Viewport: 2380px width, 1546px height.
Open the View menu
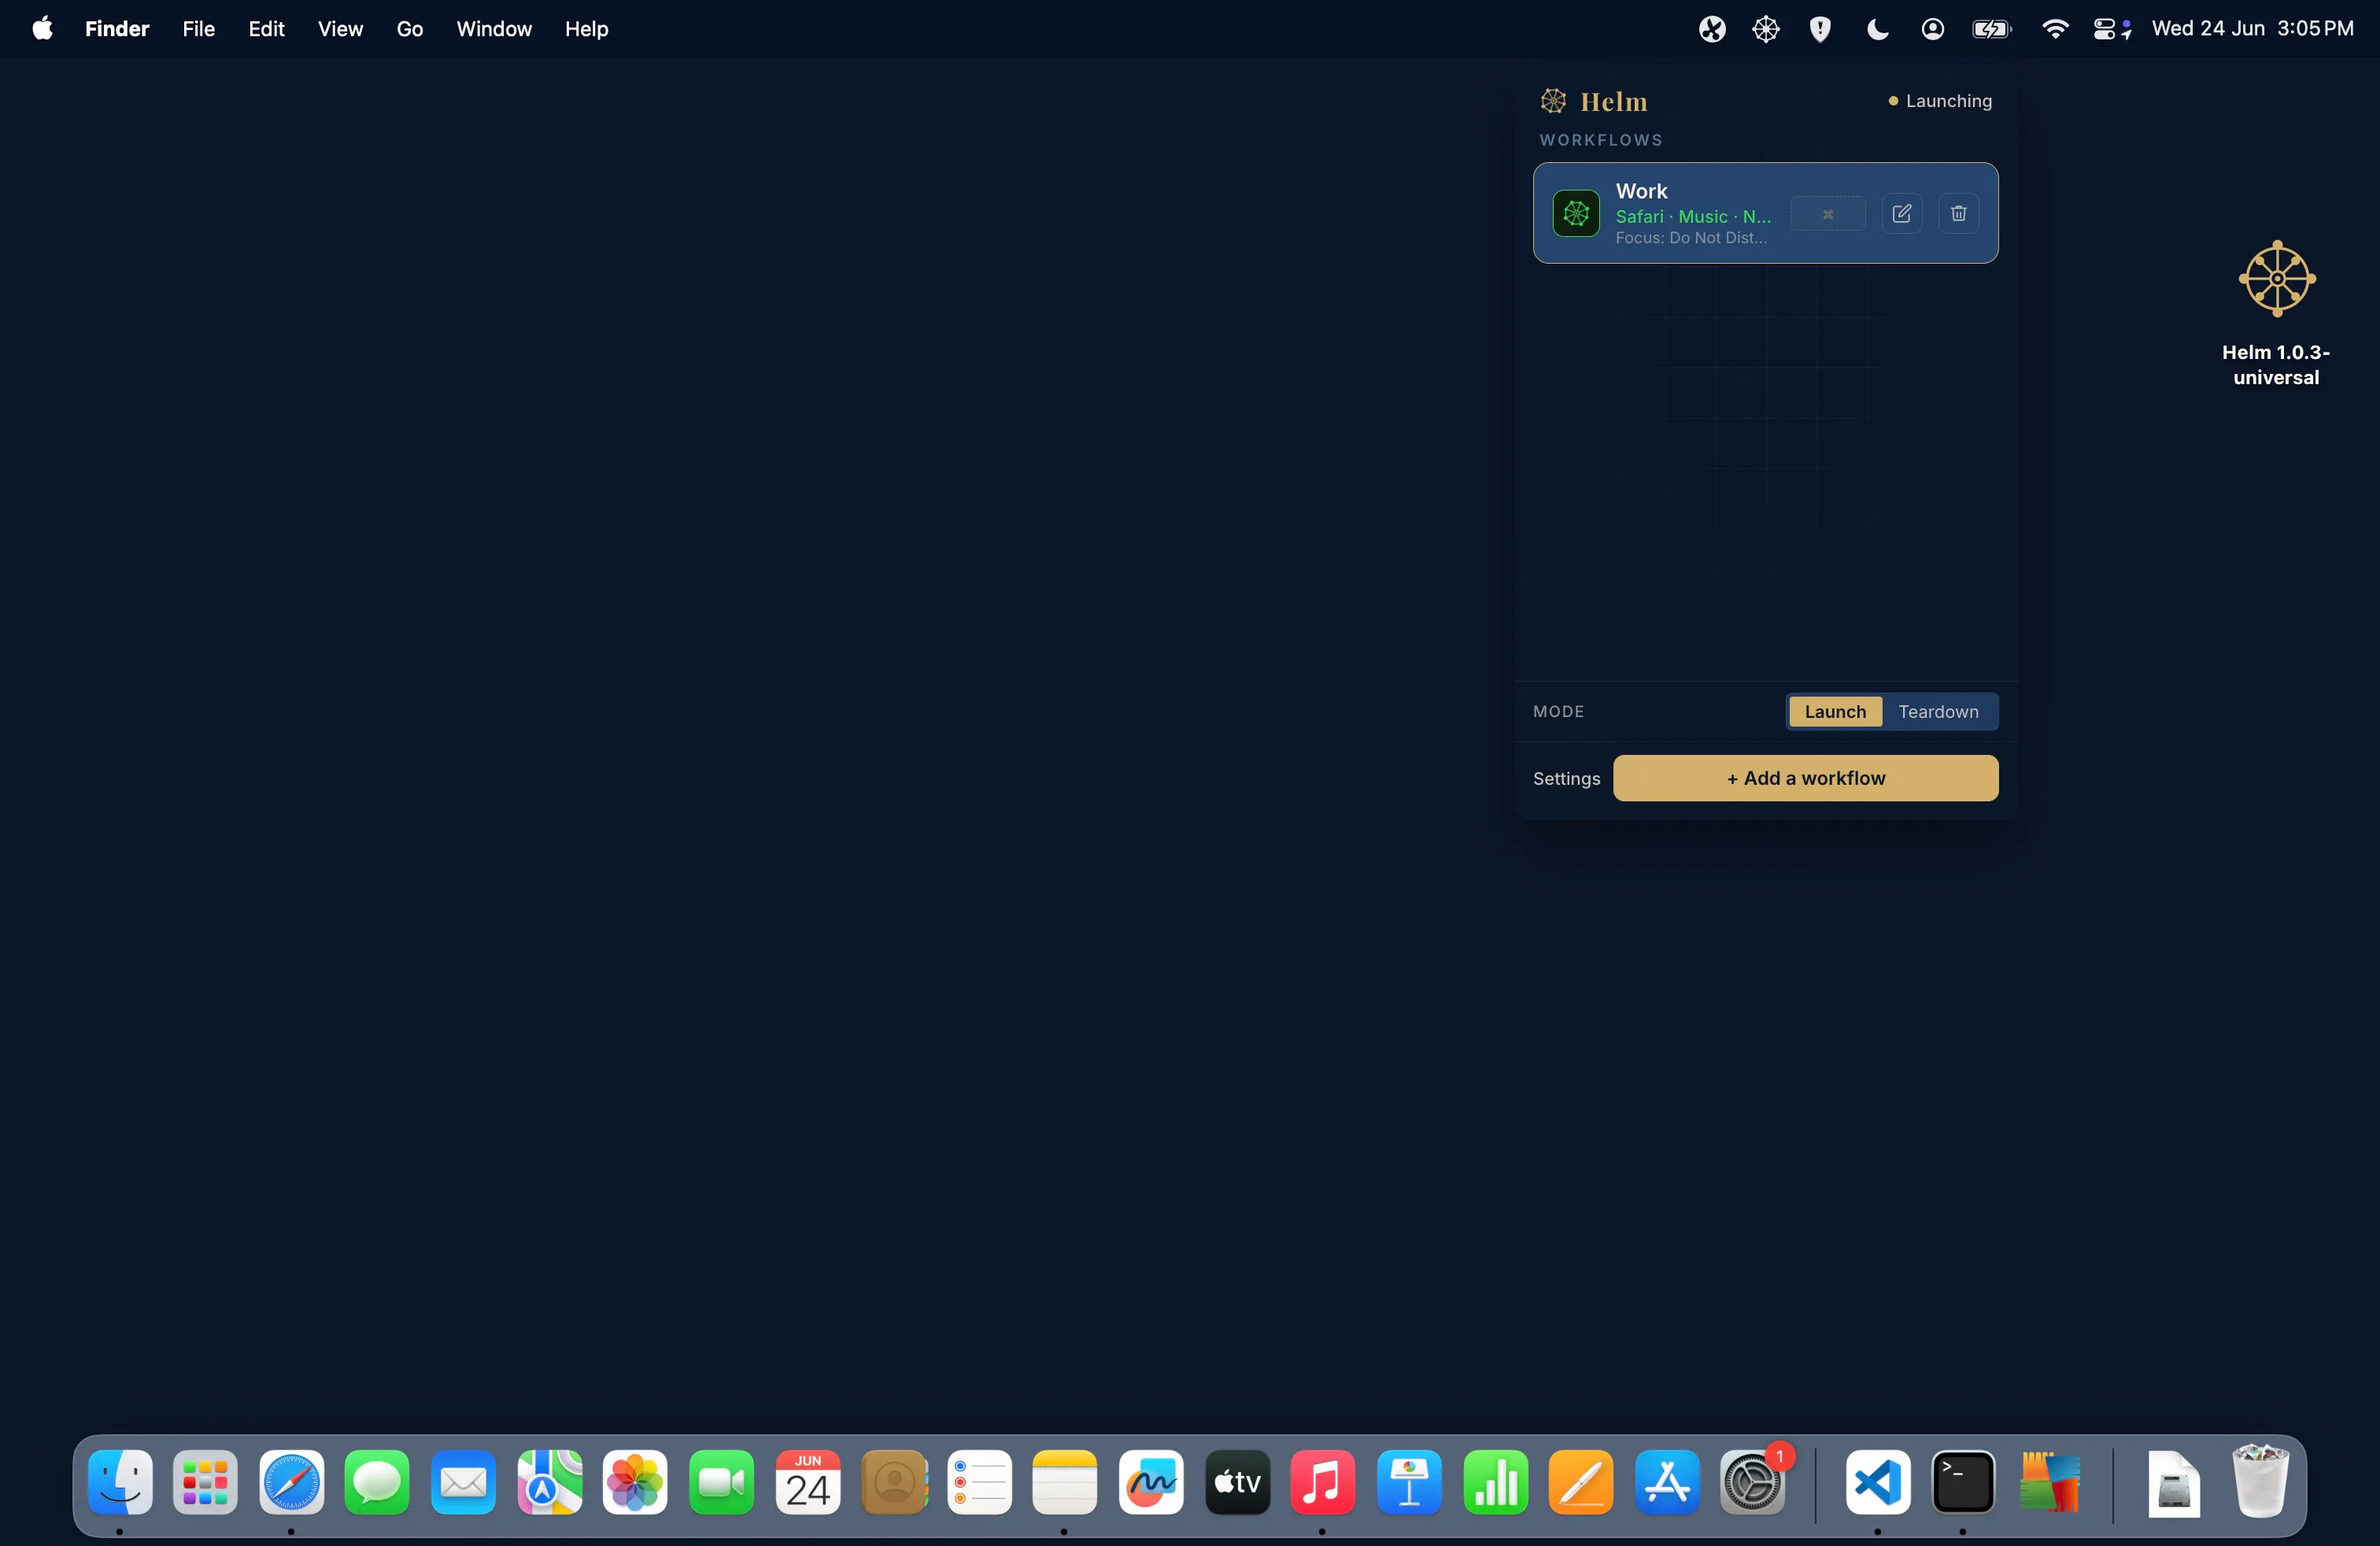click(340, 29)
